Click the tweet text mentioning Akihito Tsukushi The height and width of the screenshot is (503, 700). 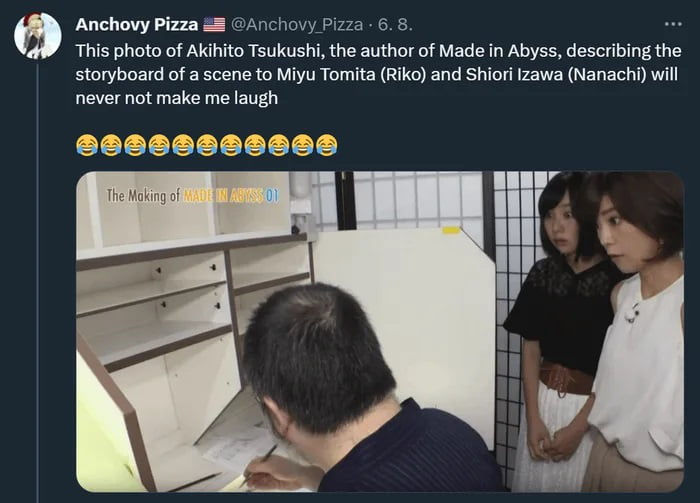point(379,74)
